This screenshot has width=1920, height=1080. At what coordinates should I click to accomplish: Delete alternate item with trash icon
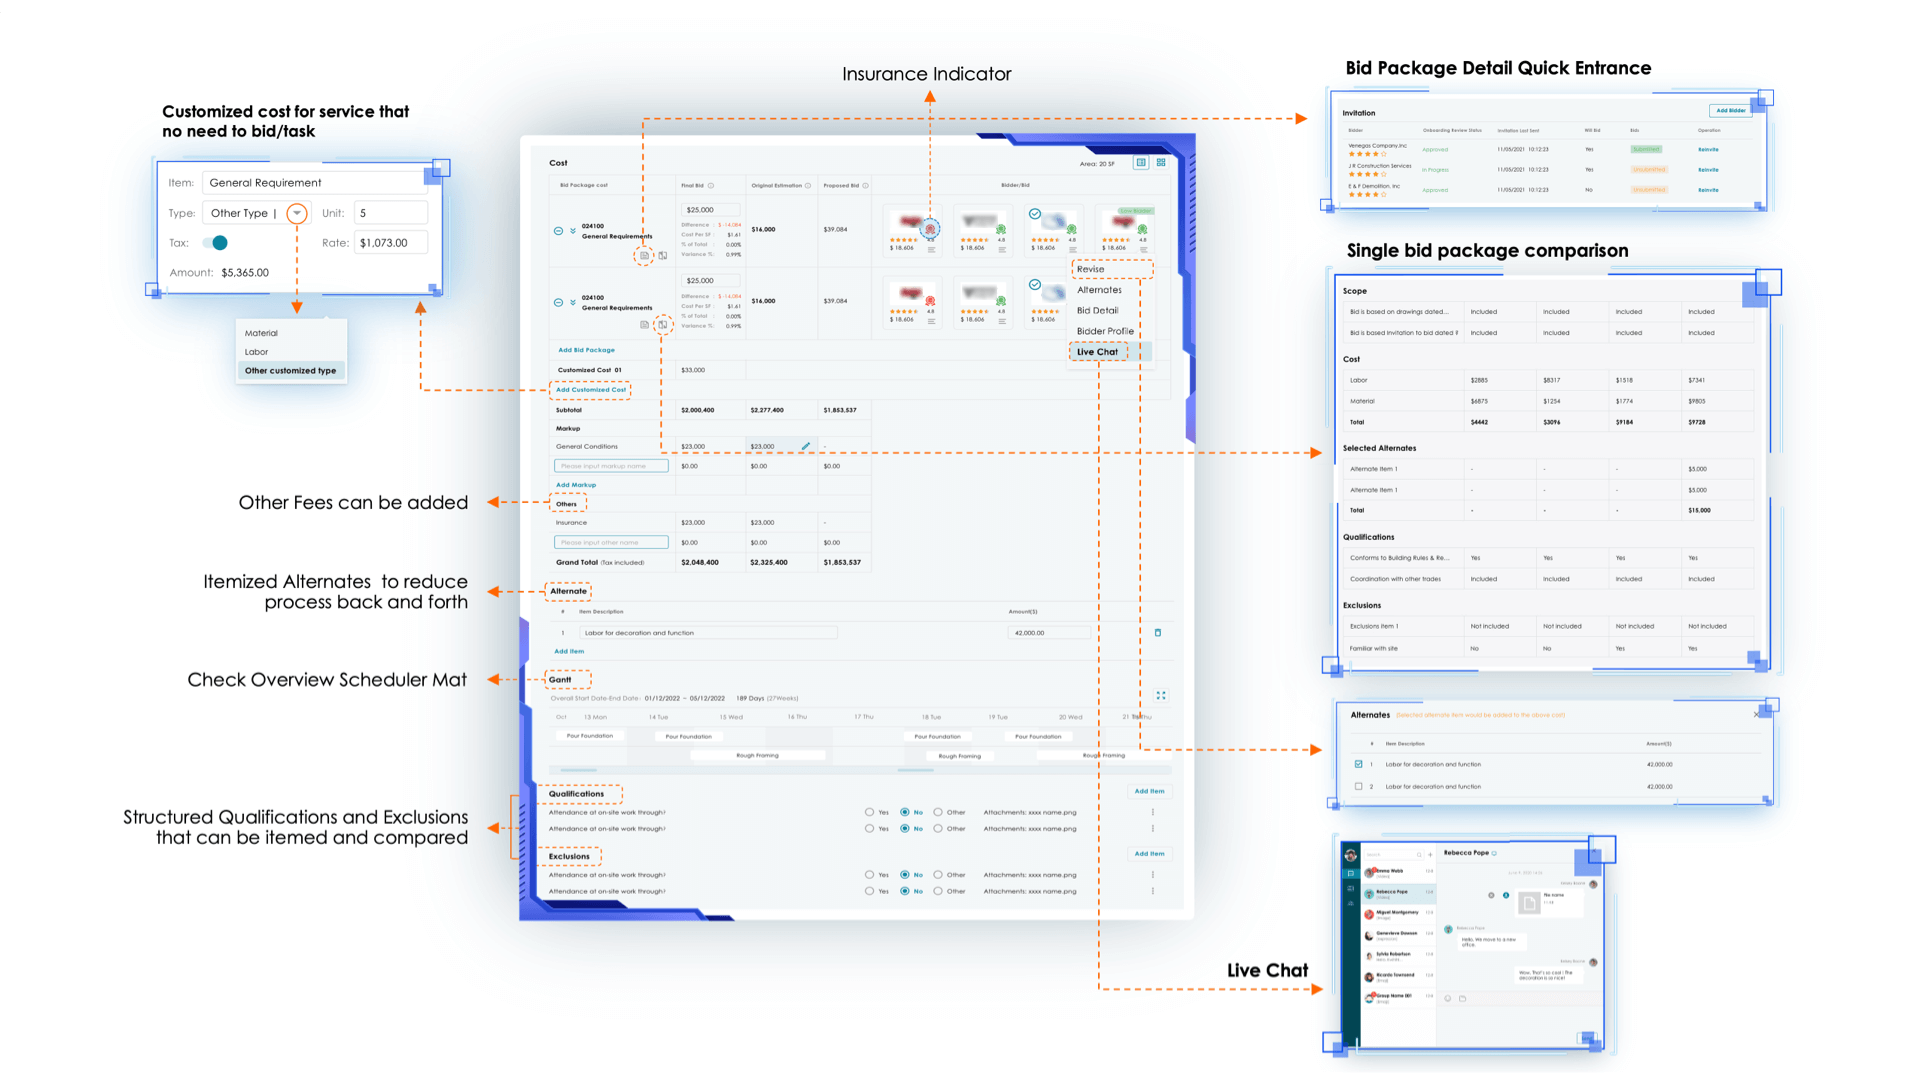pos(1158,632)
